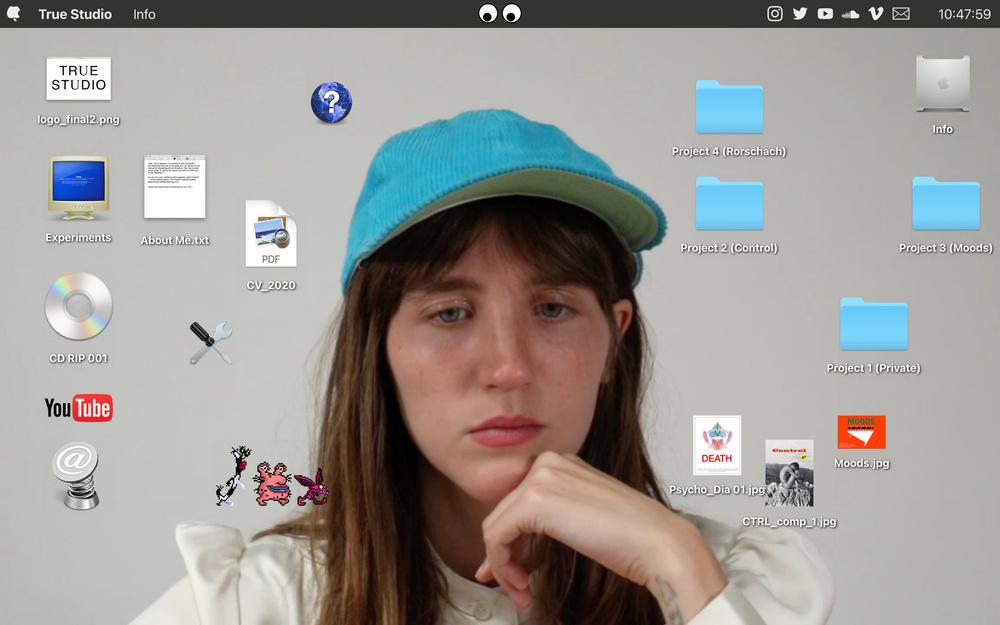The height and width of the screenshot is (625, 1000).
Task: Open the logo_final2.png file icon
Action: (78, 79)
